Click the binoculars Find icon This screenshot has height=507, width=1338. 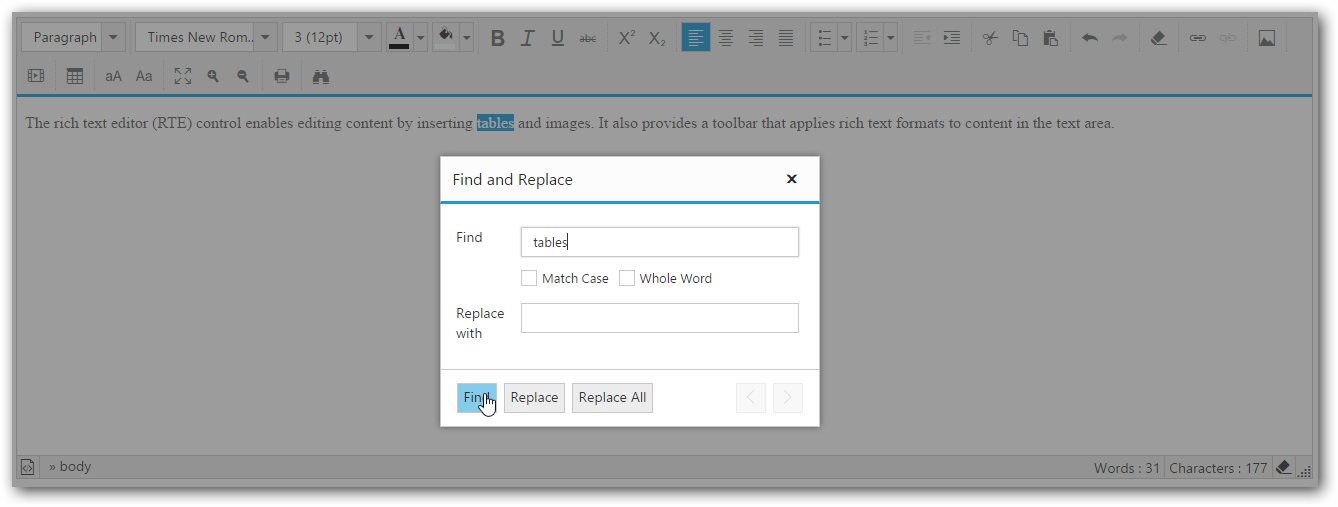pos(321,76)
